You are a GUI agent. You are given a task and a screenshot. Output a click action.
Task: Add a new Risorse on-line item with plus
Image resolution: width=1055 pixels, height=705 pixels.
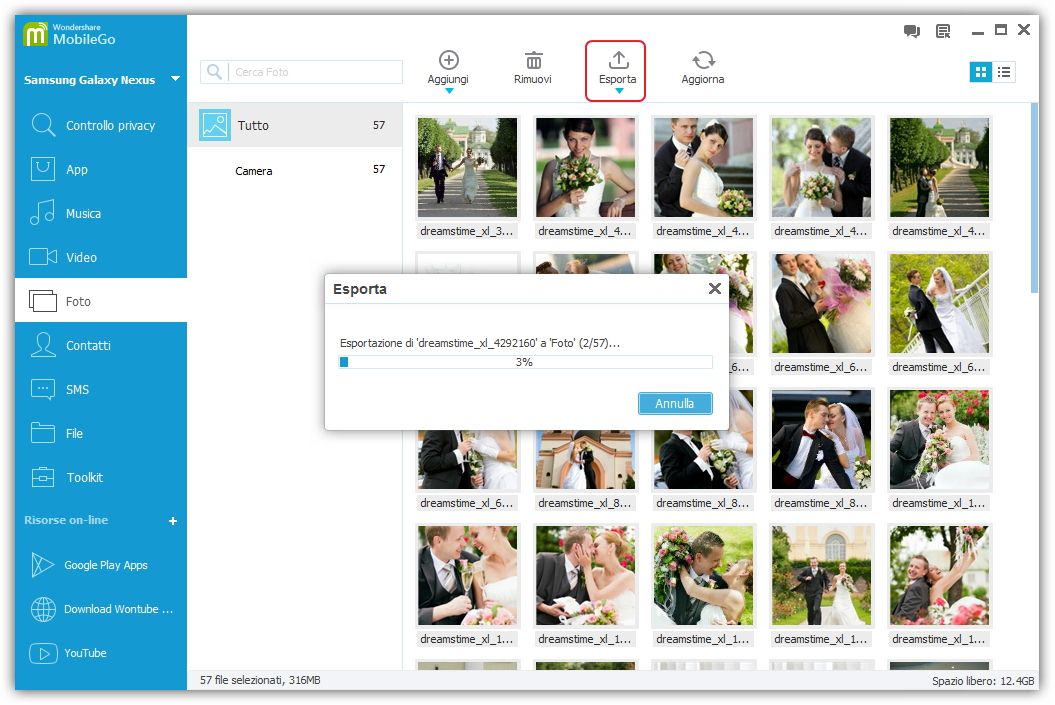(173, 521)
